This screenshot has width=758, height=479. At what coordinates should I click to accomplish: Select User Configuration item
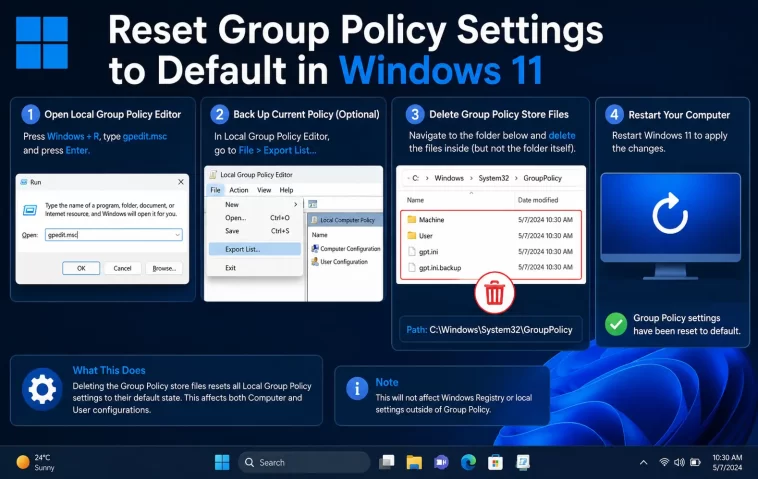point(339,261)
